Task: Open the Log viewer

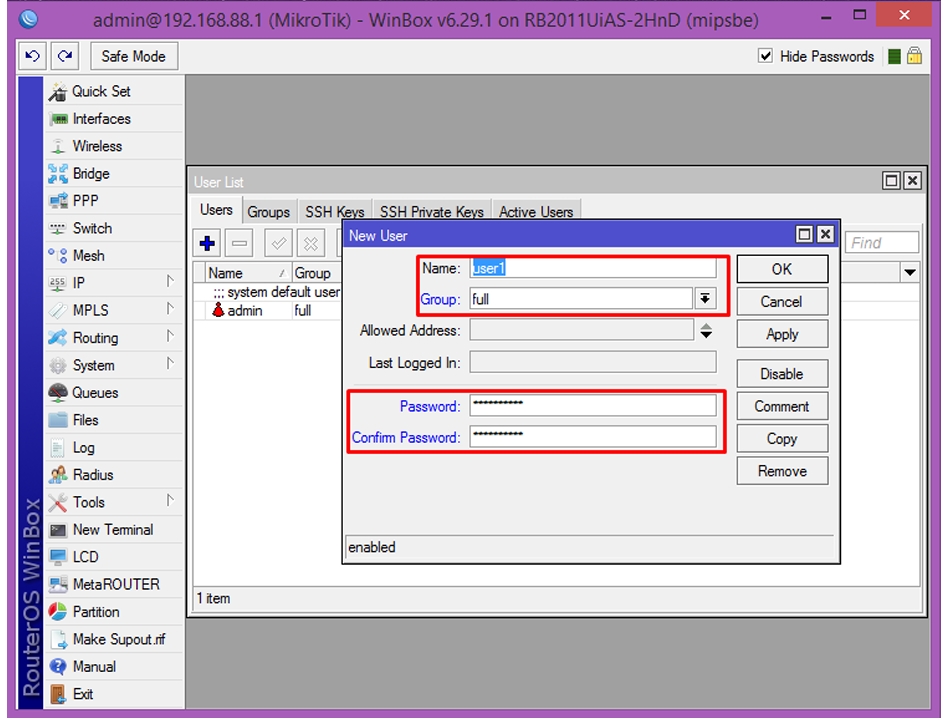Action: point(114,448)
